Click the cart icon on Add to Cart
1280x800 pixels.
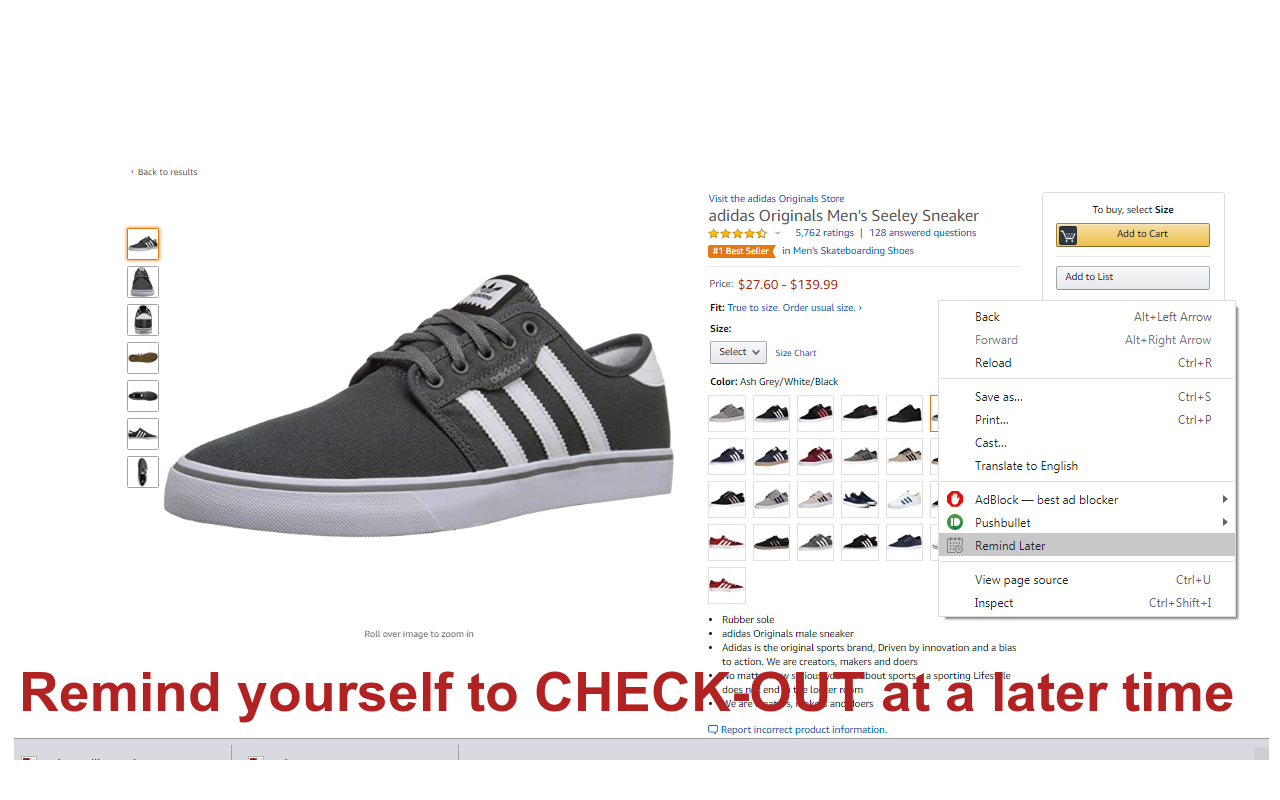(x=1068, y=235)
